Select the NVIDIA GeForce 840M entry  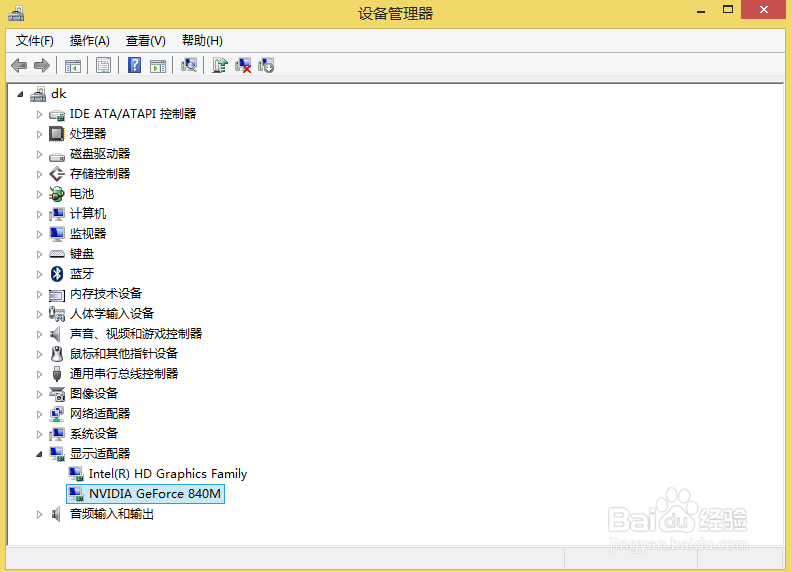click(145, 494)
